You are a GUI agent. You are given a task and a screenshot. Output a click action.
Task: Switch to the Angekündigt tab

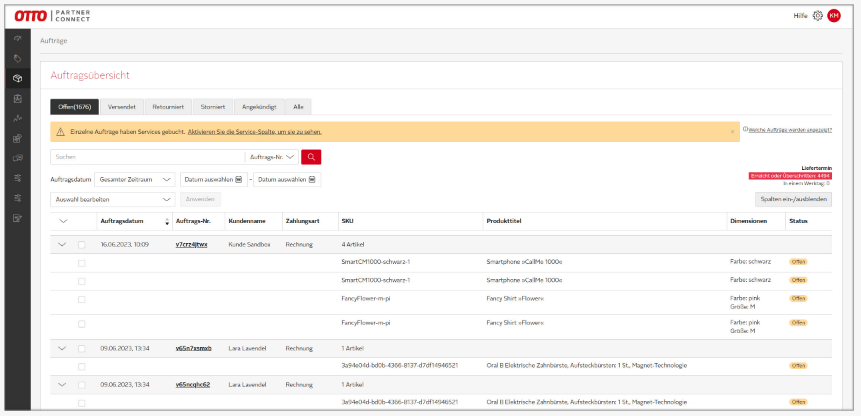click(x=259, y=107)
